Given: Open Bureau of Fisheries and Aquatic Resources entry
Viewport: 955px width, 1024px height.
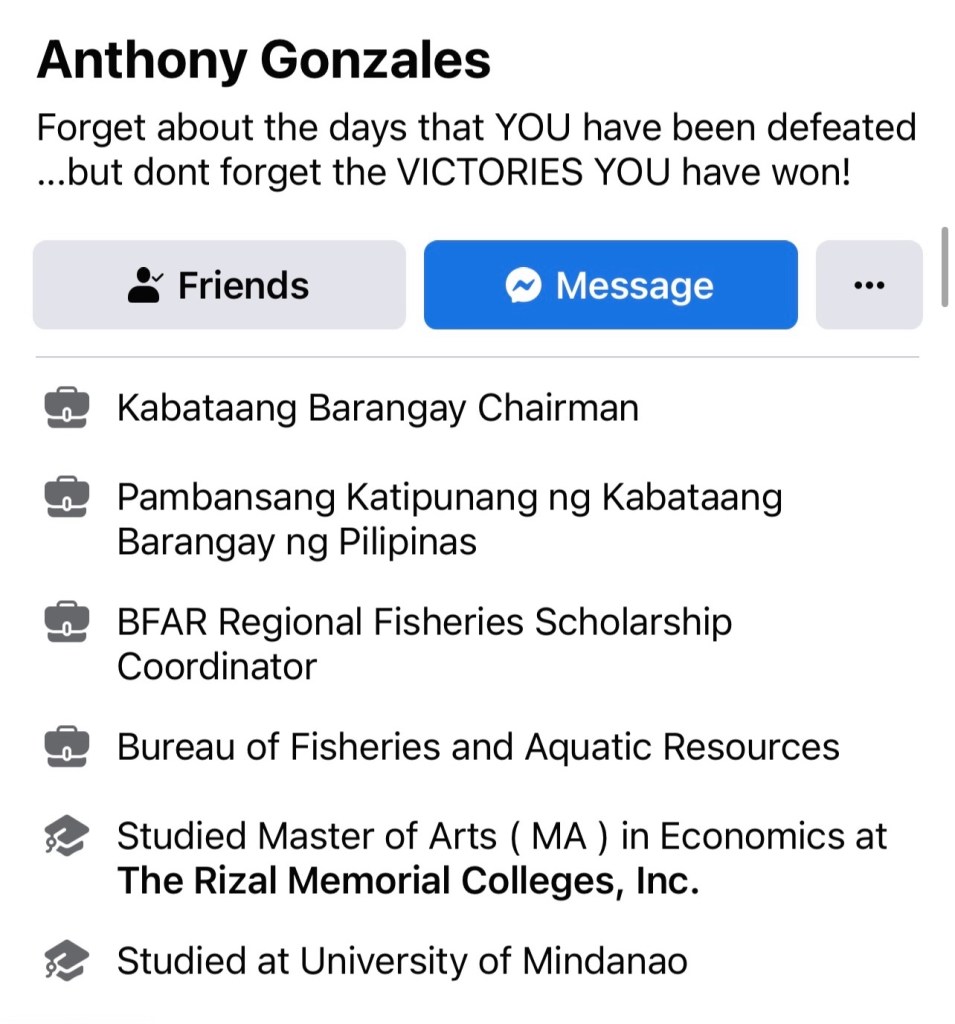Looking at the screenshot, I should point(478,747).
